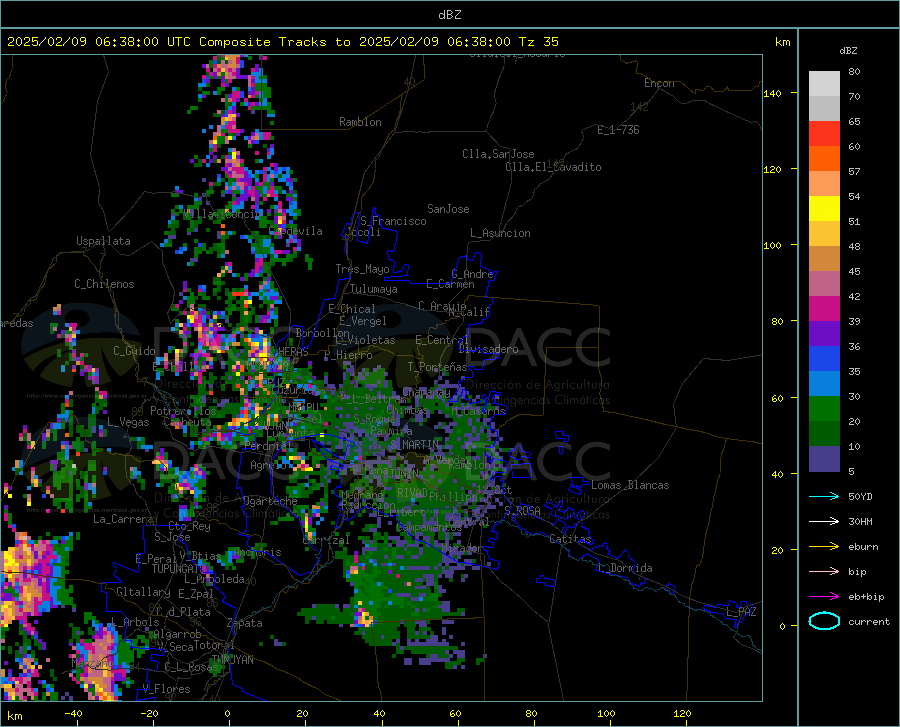Image resolution: width=900 pixels, height=727 pixels.
Task: Click the Catitas map label
Action: click(x=570, y=539)
